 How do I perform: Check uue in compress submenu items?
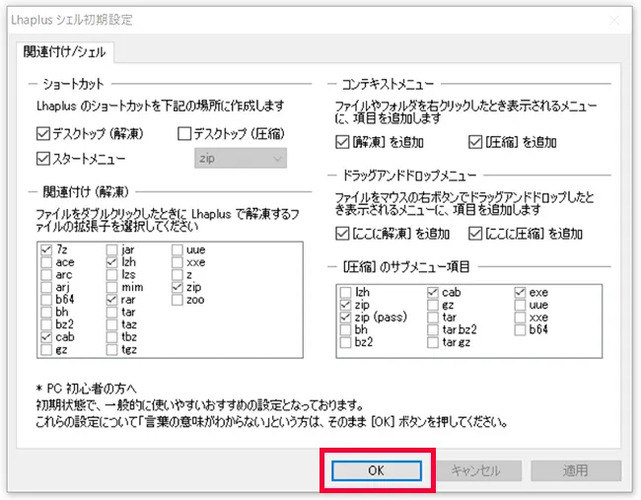tap(520, 305)
